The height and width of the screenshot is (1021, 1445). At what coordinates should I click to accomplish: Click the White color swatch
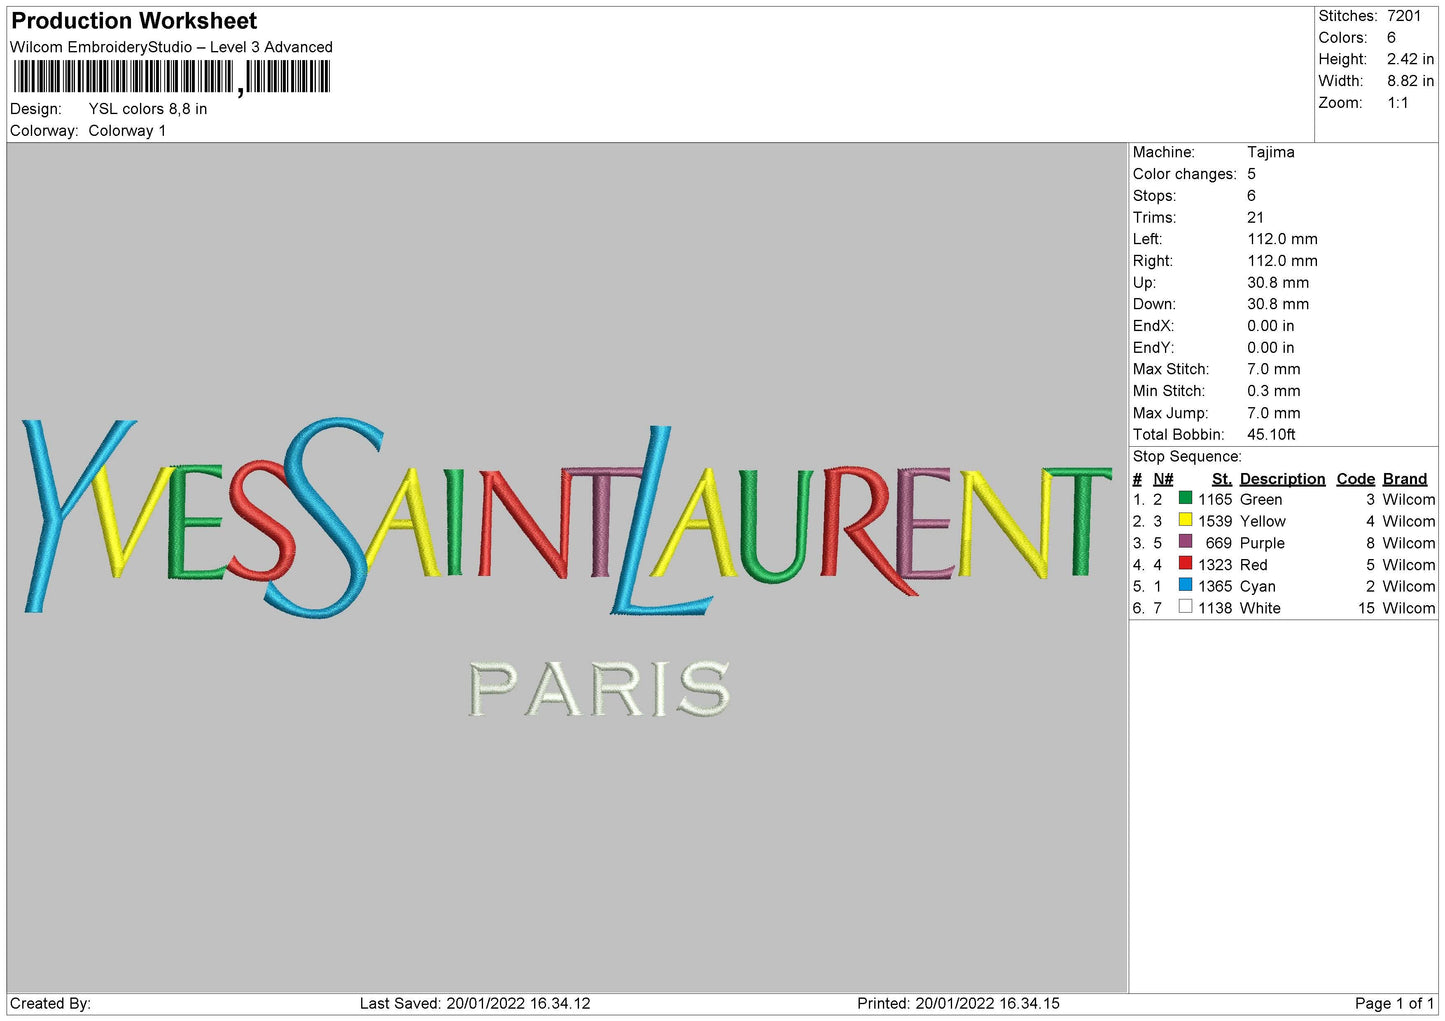tap(1185, 607)
